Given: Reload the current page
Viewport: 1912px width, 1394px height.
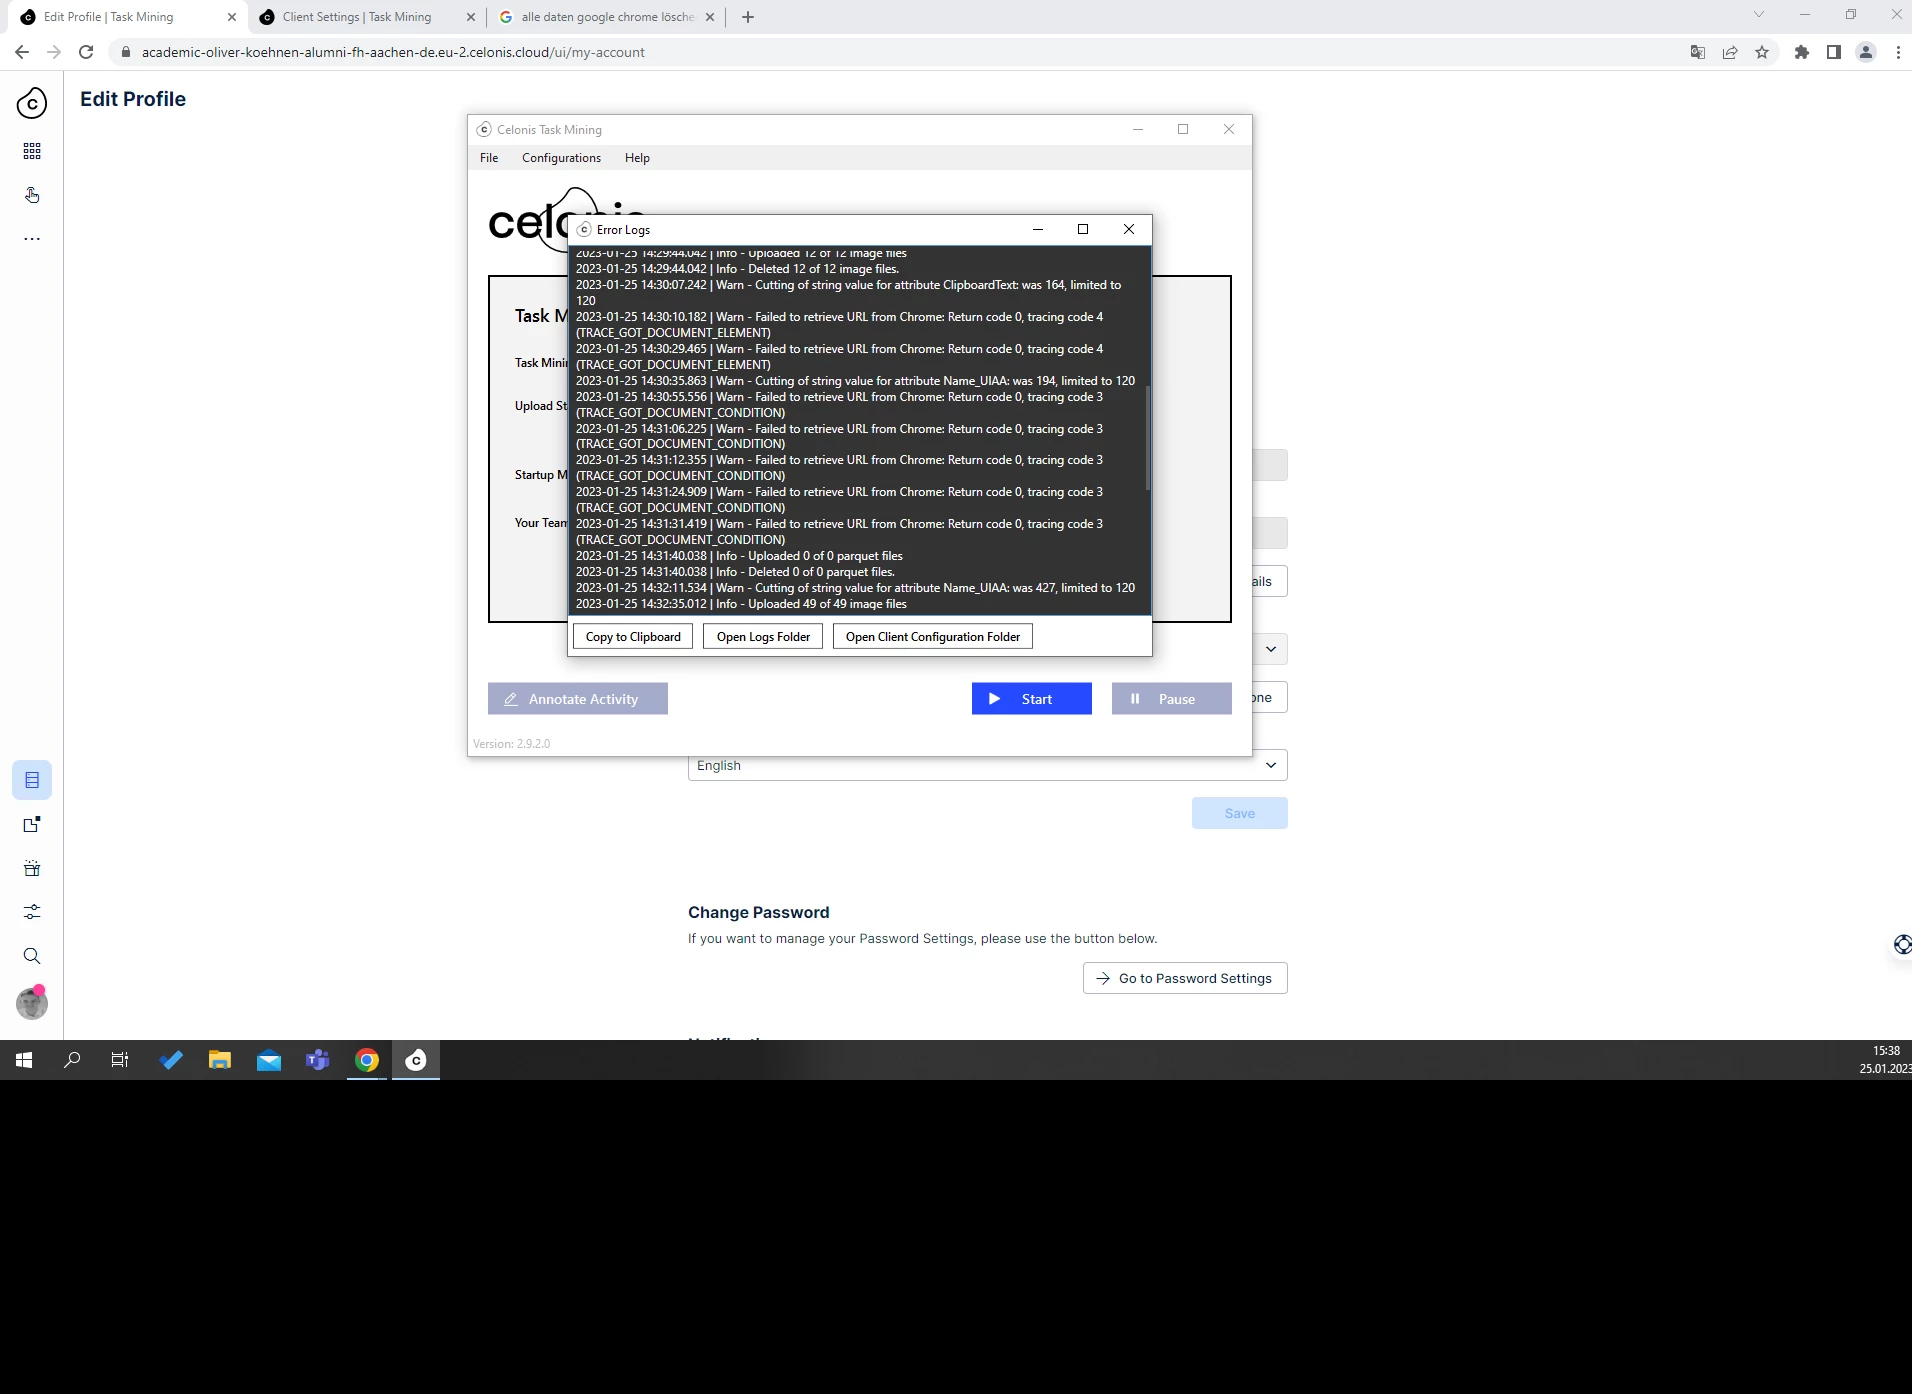Looking at the screenshot, I should click(x=86, y=52).
